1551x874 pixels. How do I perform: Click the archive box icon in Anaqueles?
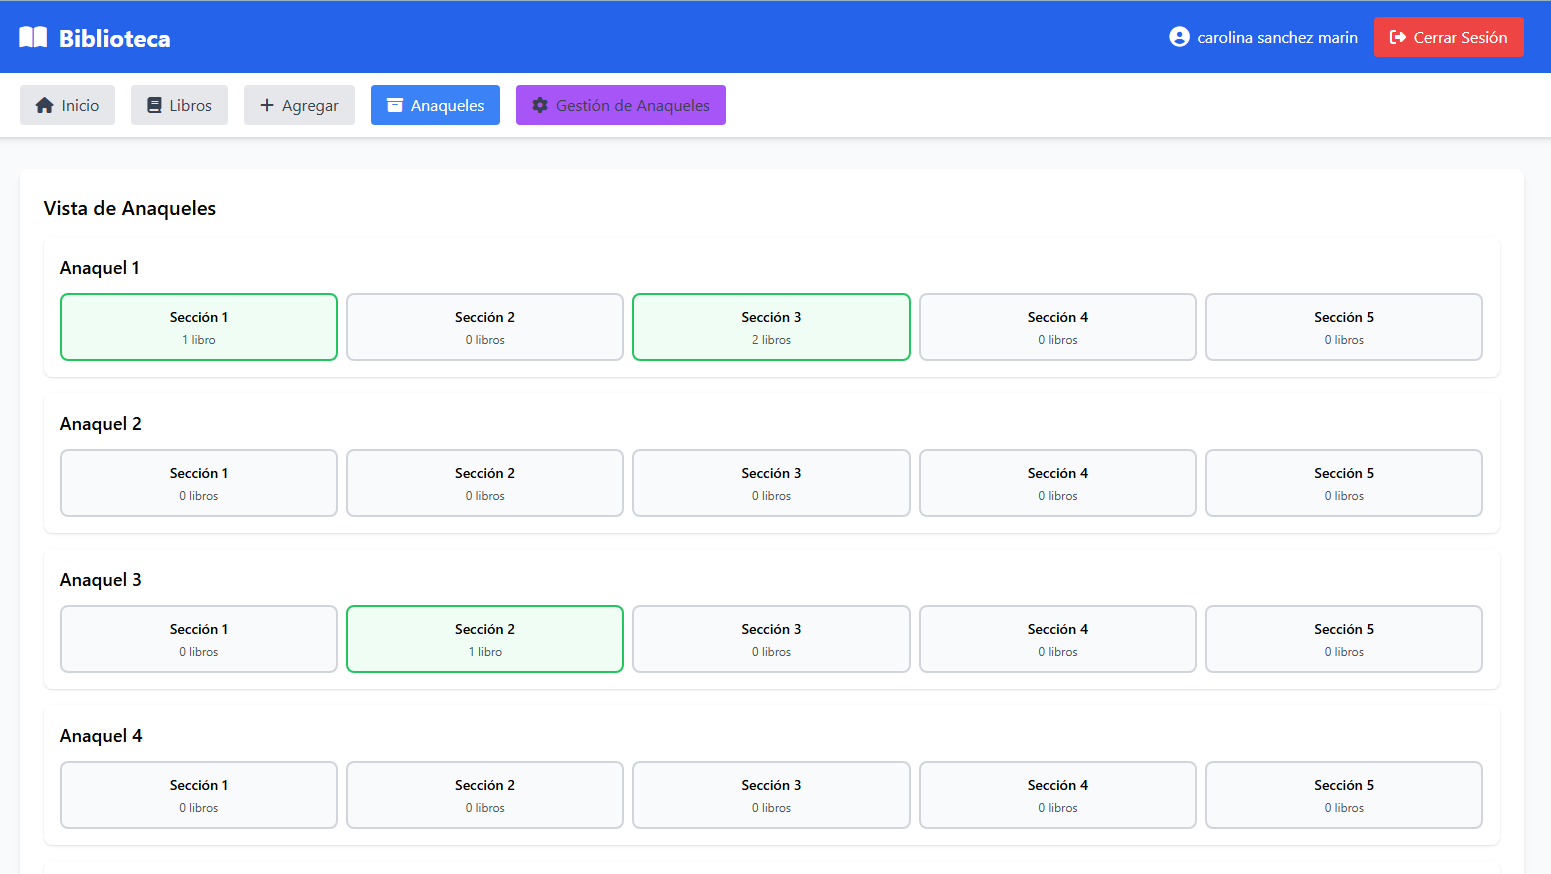[x=395, y=105]
